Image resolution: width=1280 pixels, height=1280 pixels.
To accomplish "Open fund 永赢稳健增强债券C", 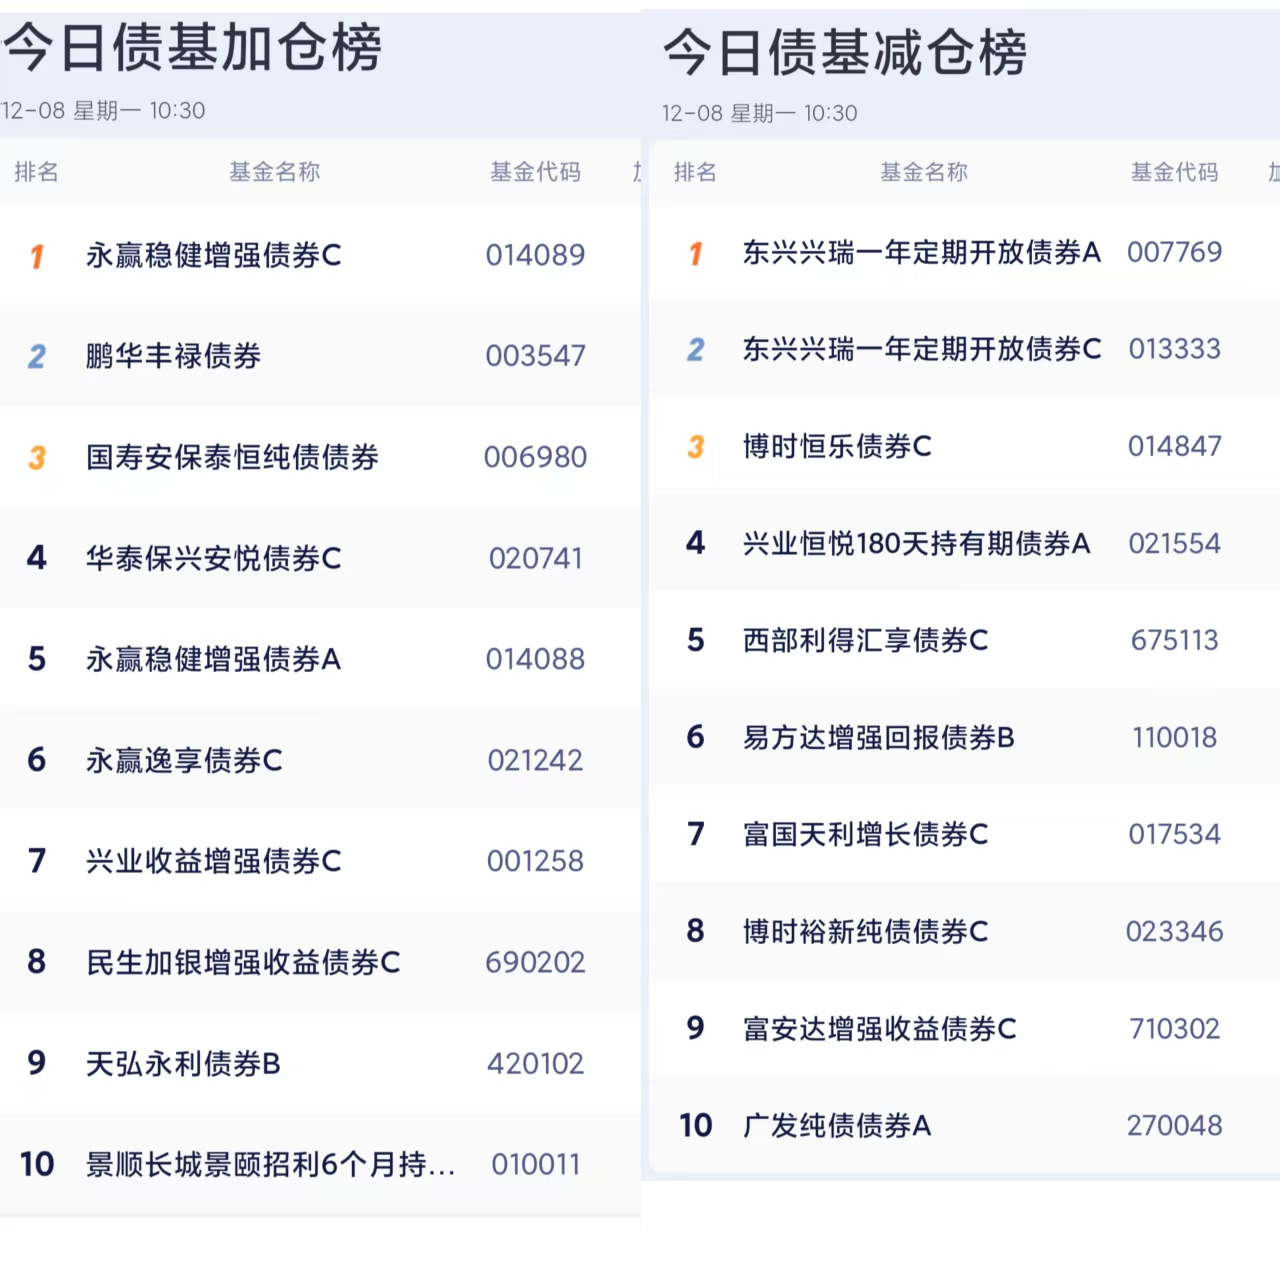I will pyautogui.click(x=214, y=256).
